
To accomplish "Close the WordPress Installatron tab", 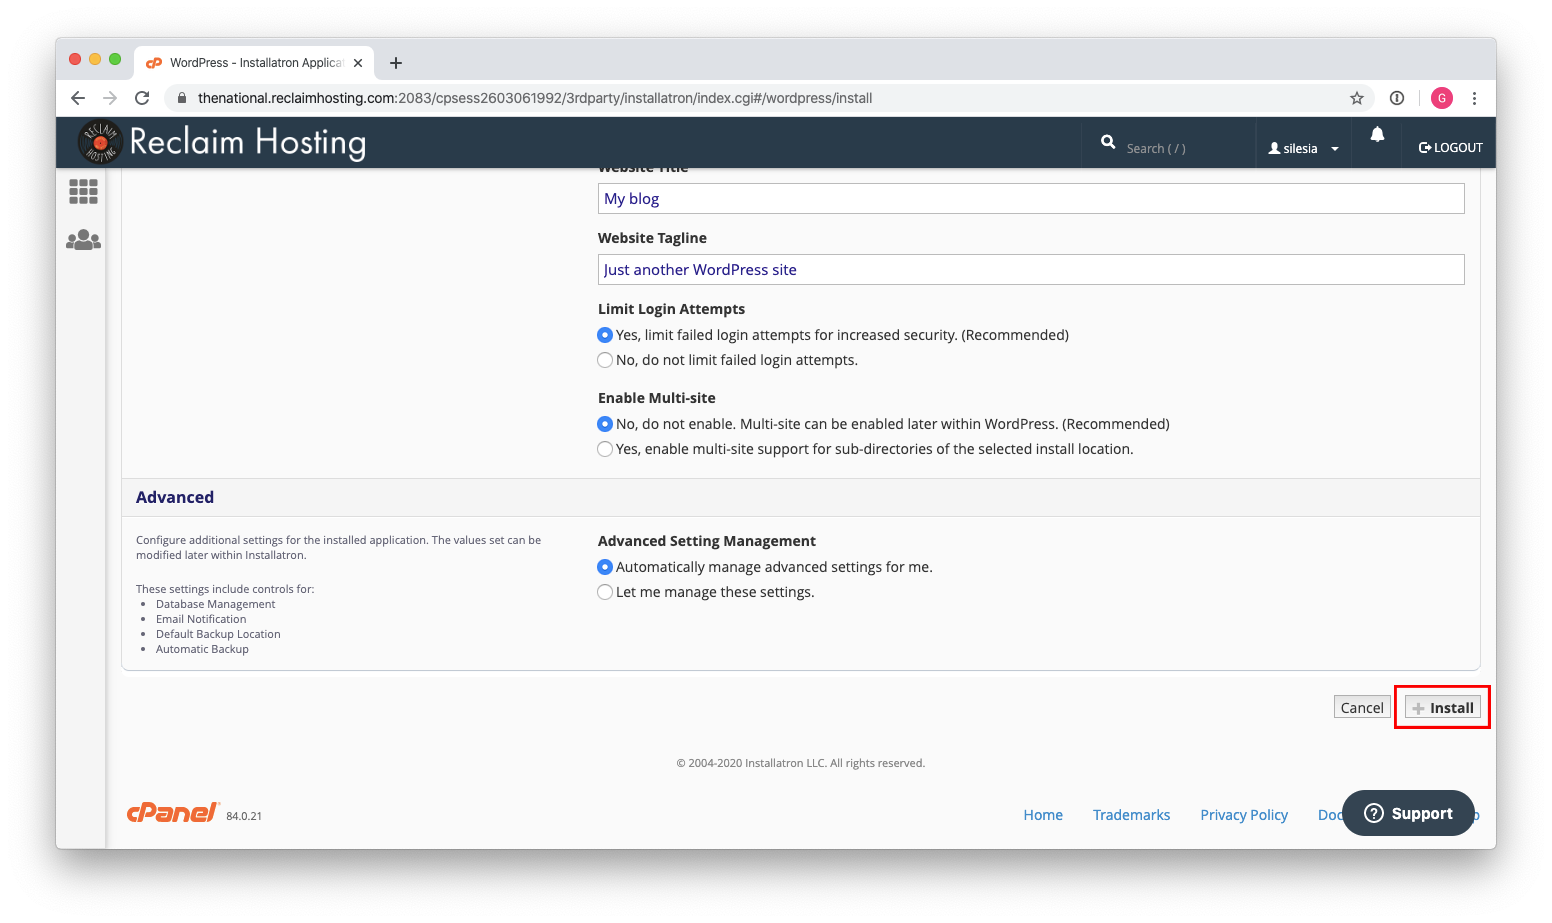I will 358,63.
